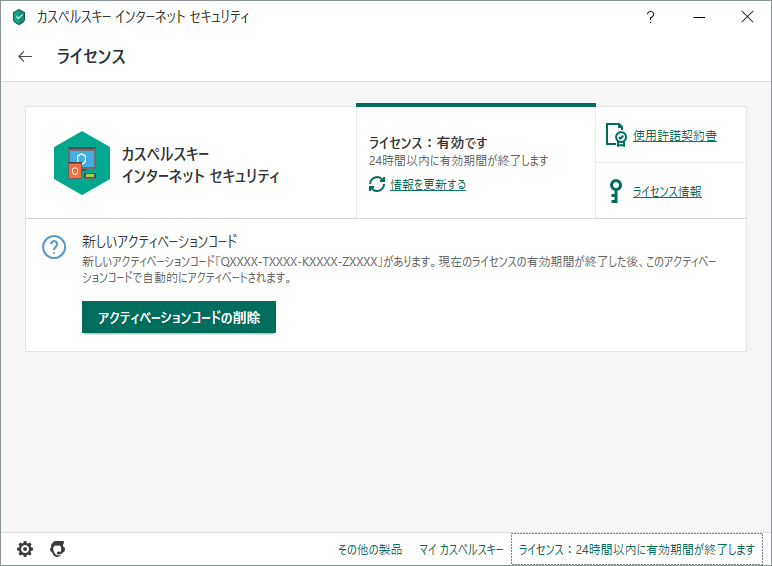772x566 pixels.
Task: Click the green shield icon in title bar
Action: tap(18, 17)
